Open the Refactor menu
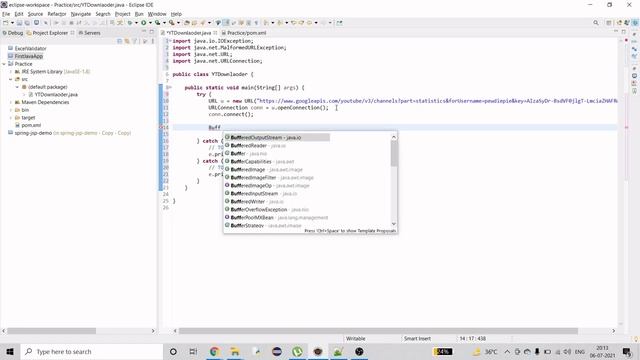640x360 pixels. pos(57,14)
